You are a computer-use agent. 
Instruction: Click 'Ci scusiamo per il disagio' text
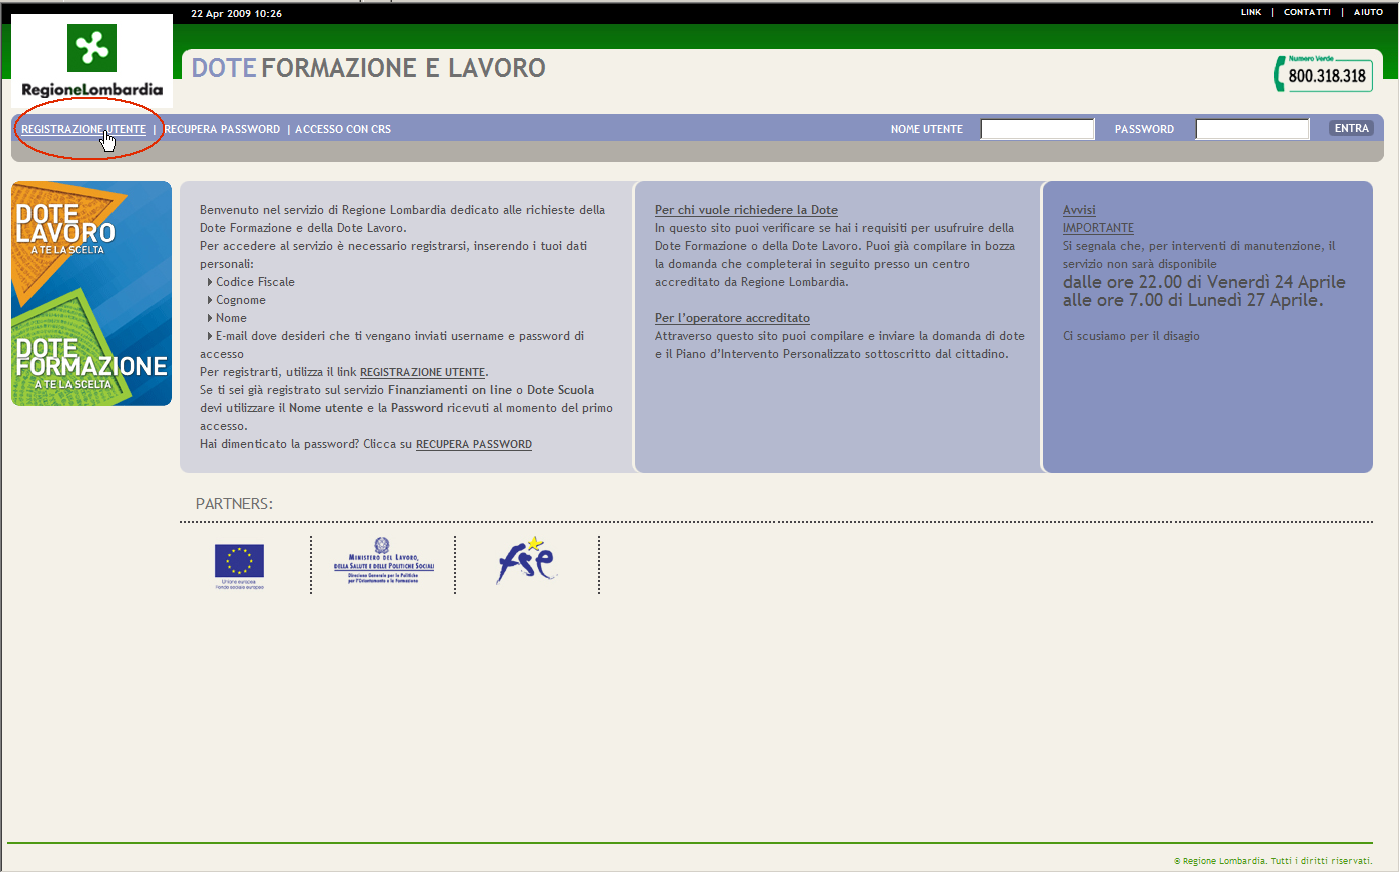point(1131,336)
